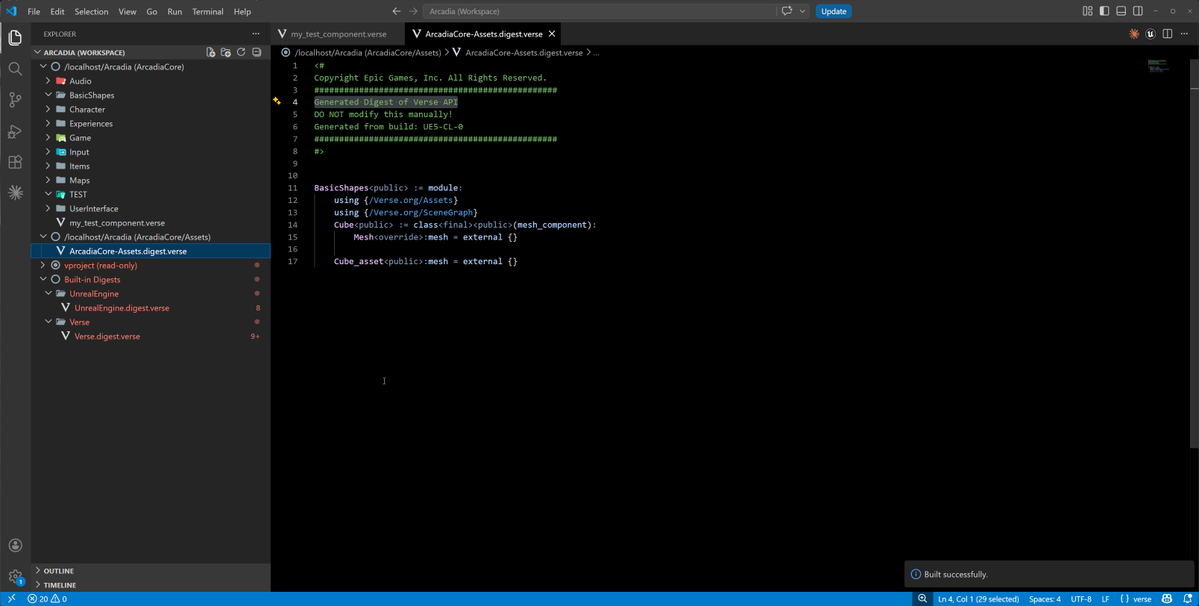This screenshot has width=1199, height=606.
Task: Close the ArcadiaCore-Assets.digest.verse tab
Action: coord(552,34)
